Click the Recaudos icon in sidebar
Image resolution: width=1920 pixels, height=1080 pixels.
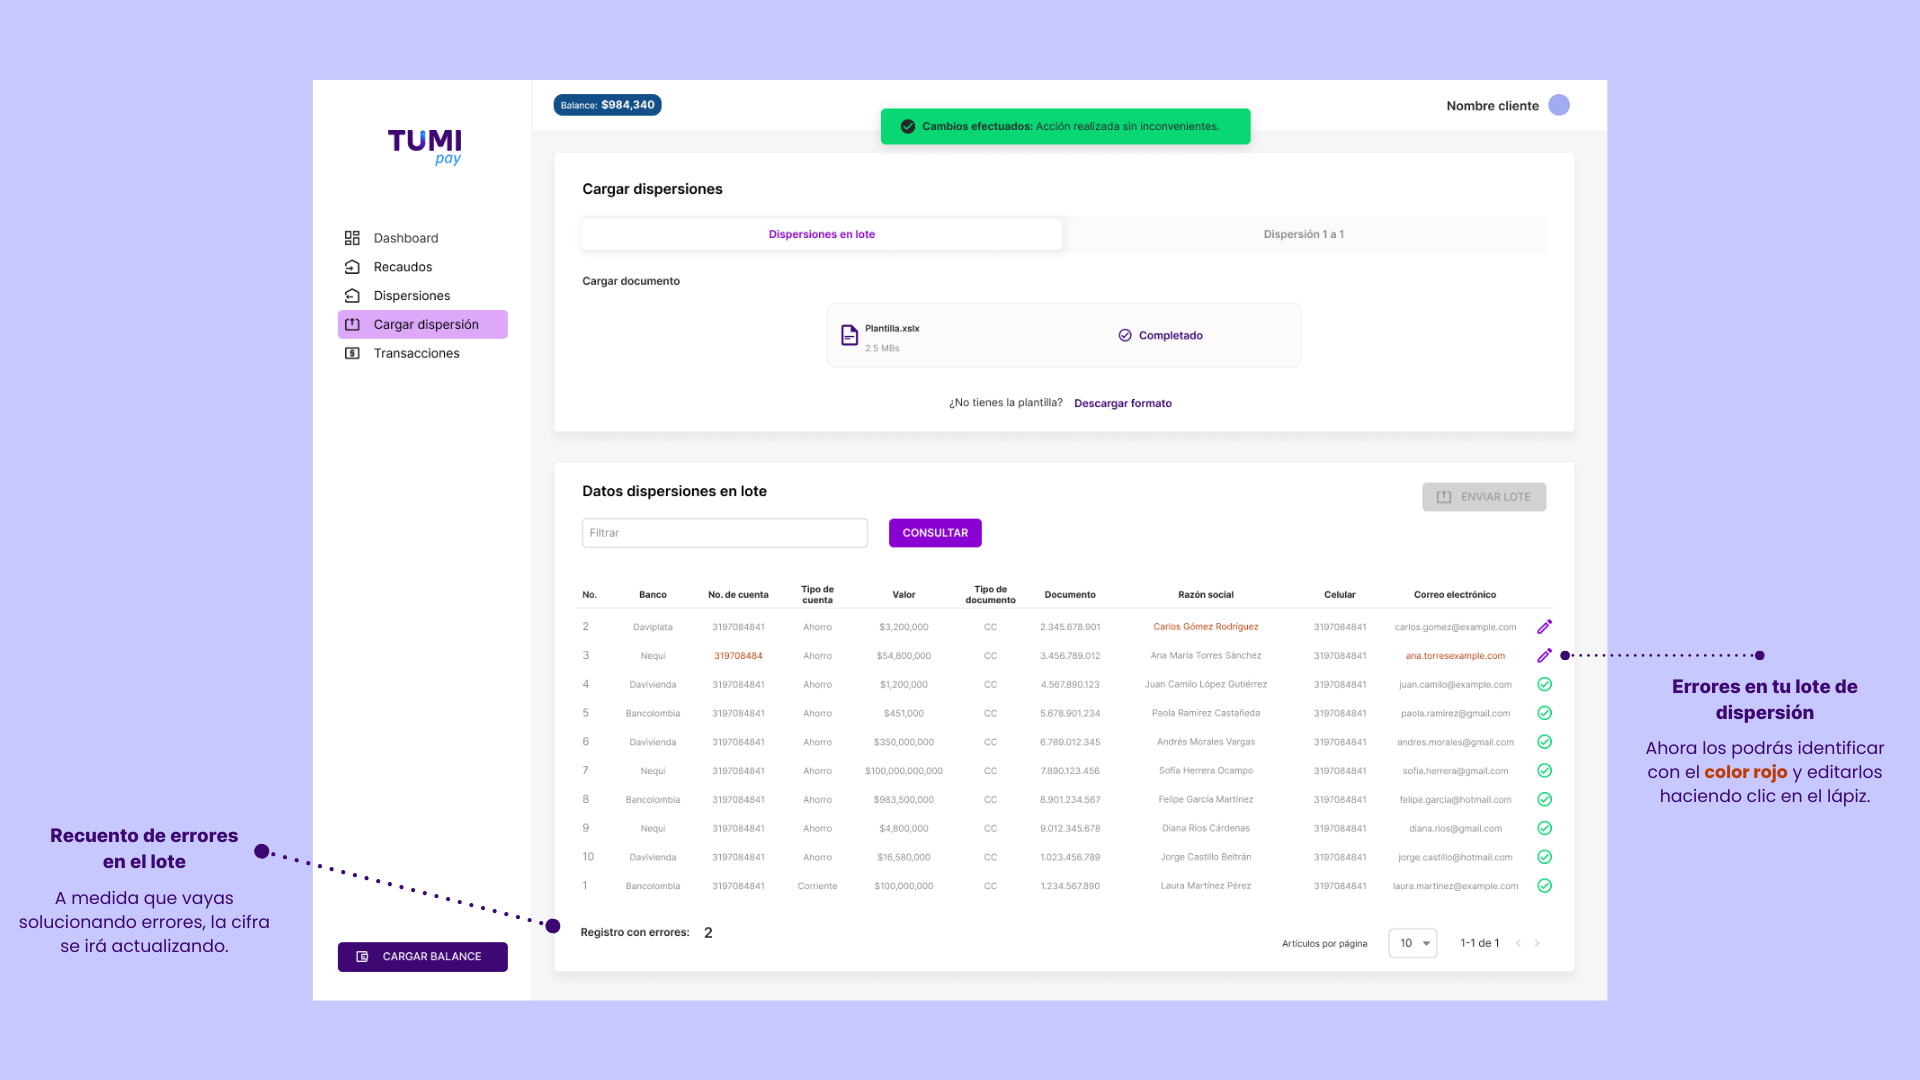pos(352,267)
